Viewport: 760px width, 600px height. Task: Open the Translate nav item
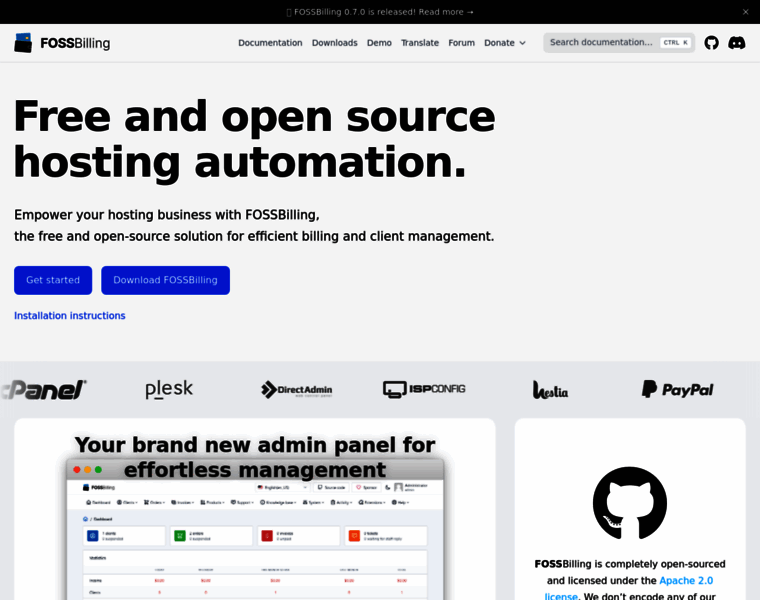(x=420, y=43)
